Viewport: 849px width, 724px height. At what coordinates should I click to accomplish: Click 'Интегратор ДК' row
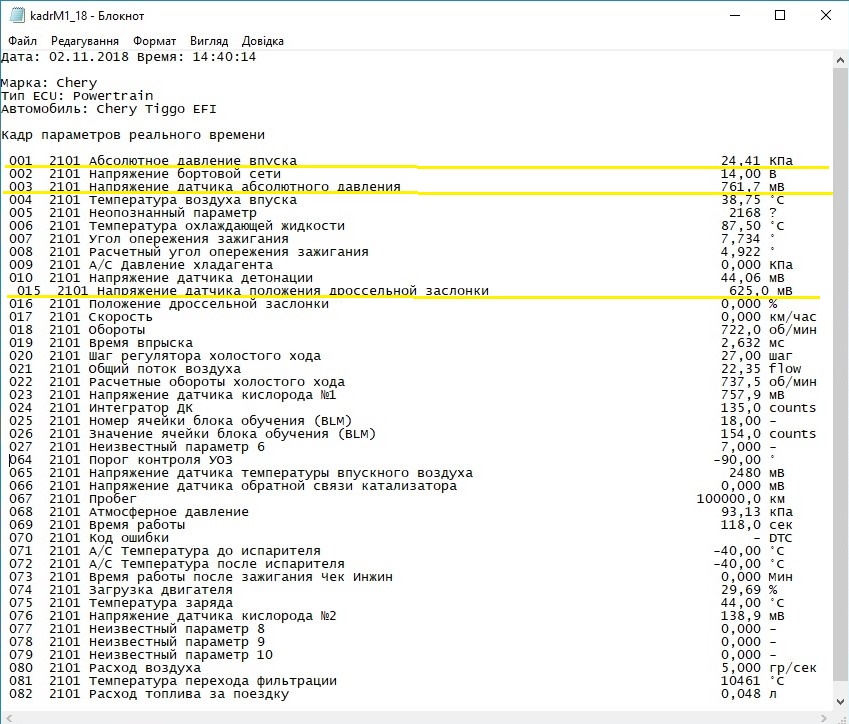(413, 408)
